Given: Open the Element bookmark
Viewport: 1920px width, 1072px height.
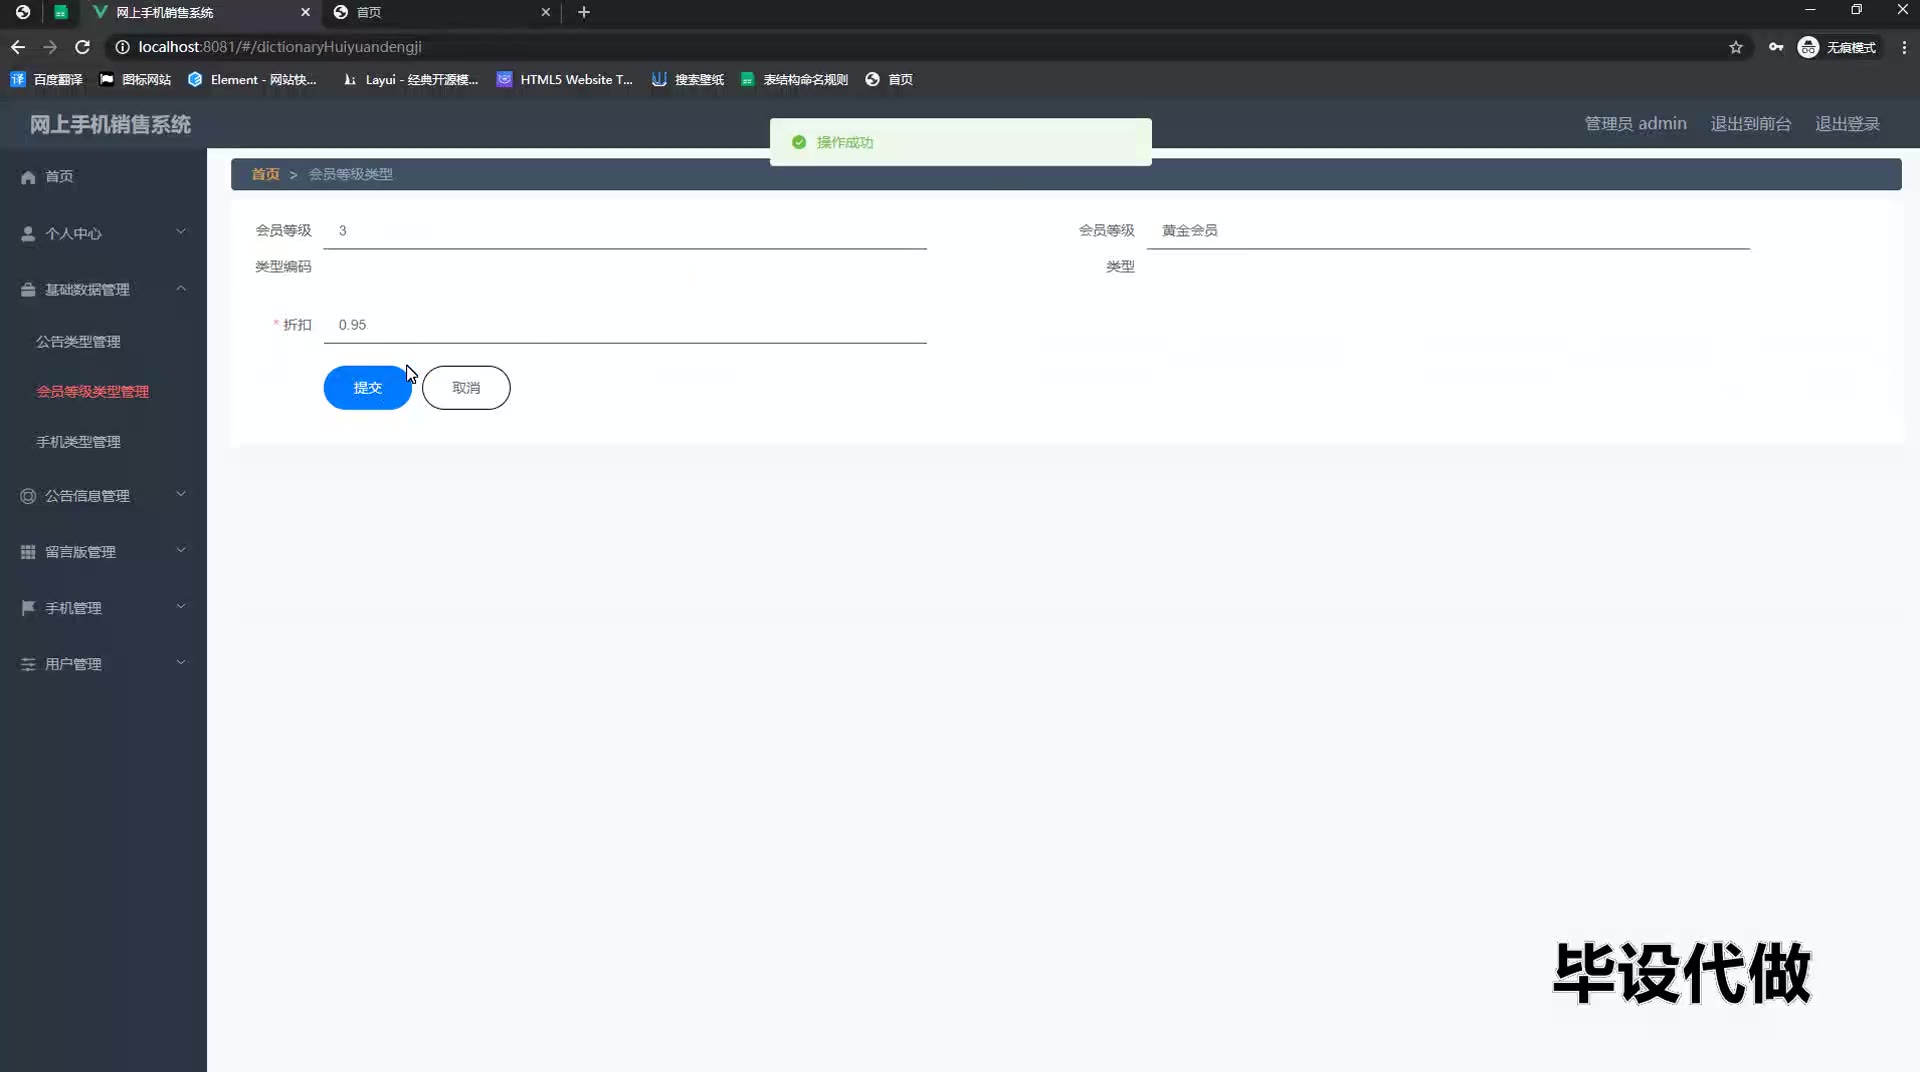Looking at the screenshot, I should click(x=252, y=79).
